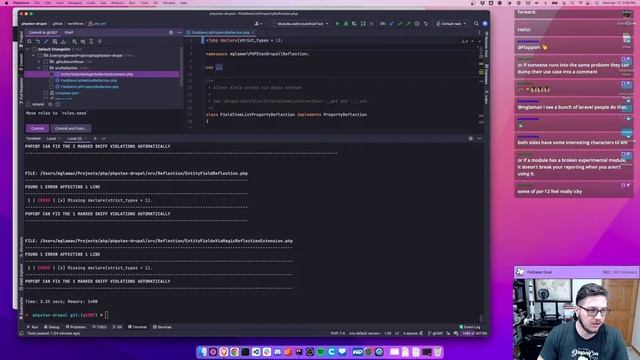Screen dimensions: 640x360
Task: Click the Git rollback icon in main toolbar
Action: (x=426, y=24)
